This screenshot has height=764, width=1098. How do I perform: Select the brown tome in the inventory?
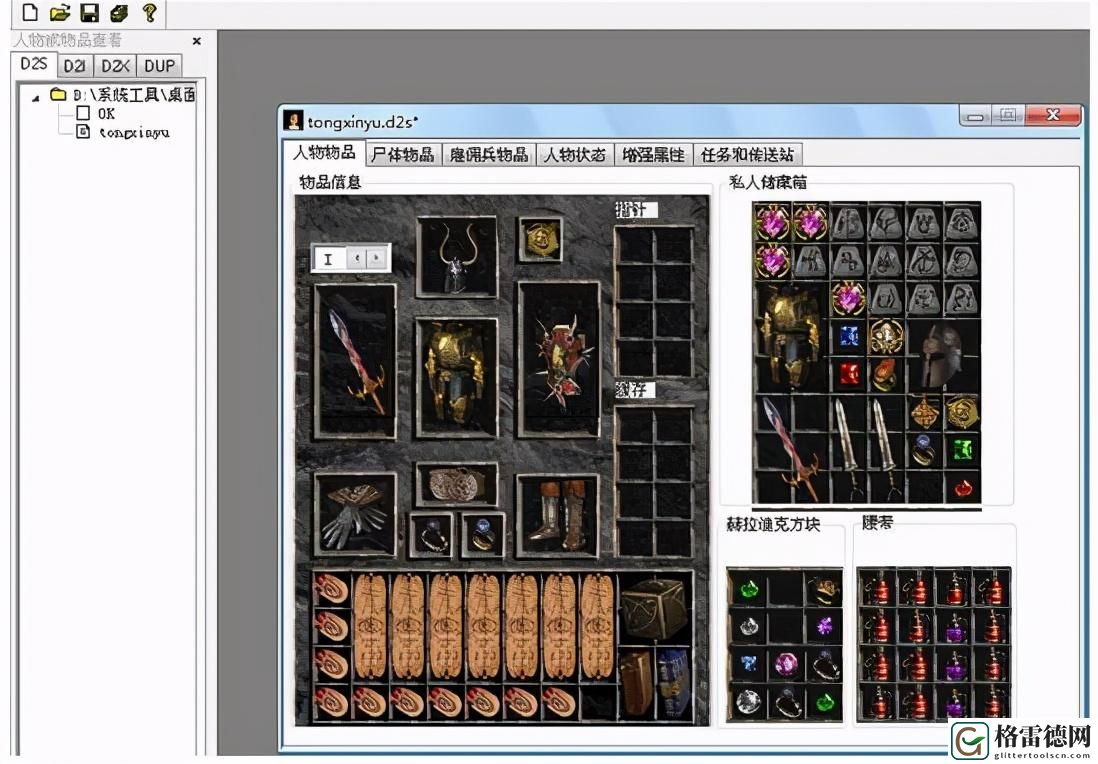[x=637, y=683]
